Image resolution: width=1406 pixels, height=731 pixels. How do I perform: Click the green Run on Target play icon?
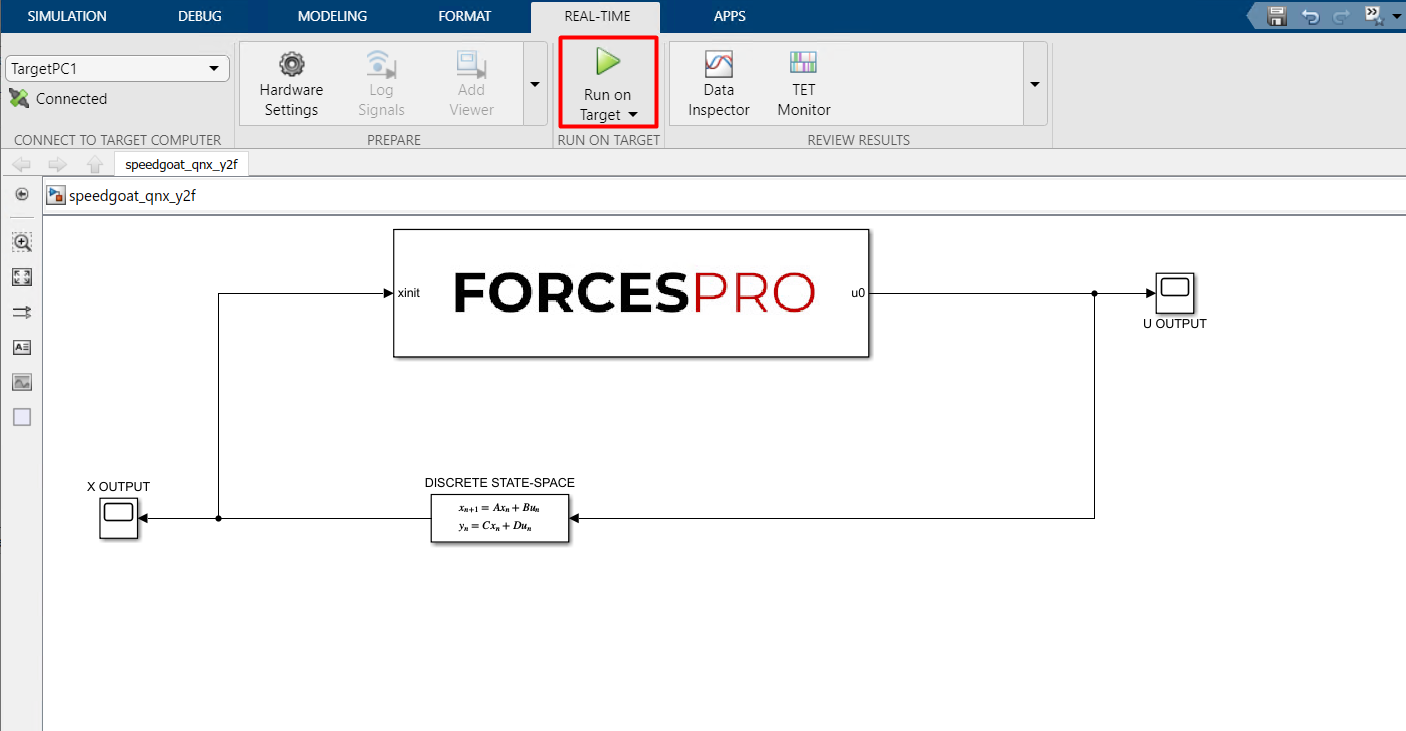pyautogui.click(x=607, y=62)
